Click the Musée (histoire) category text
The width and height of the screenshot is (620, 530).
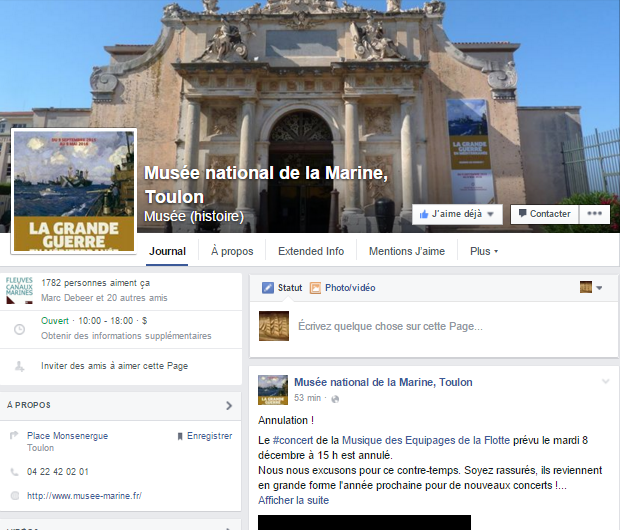(194, 216)
